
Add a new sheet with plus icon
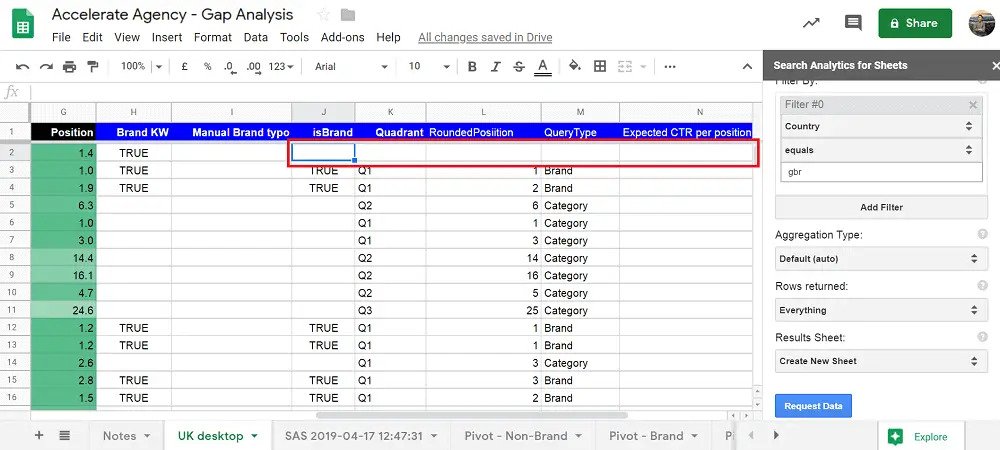pyautogui.click(x=39, y=435)
